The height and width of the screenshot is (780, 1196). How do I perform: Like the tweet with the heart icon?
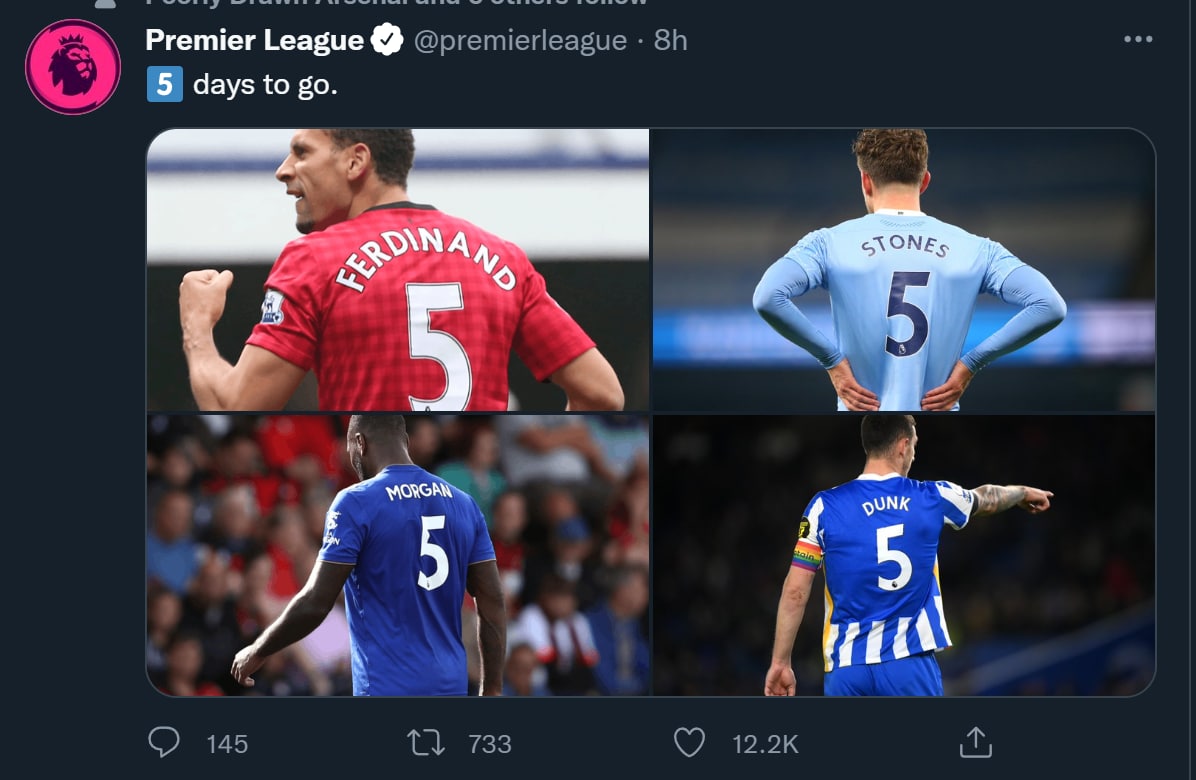pos(689,742)
